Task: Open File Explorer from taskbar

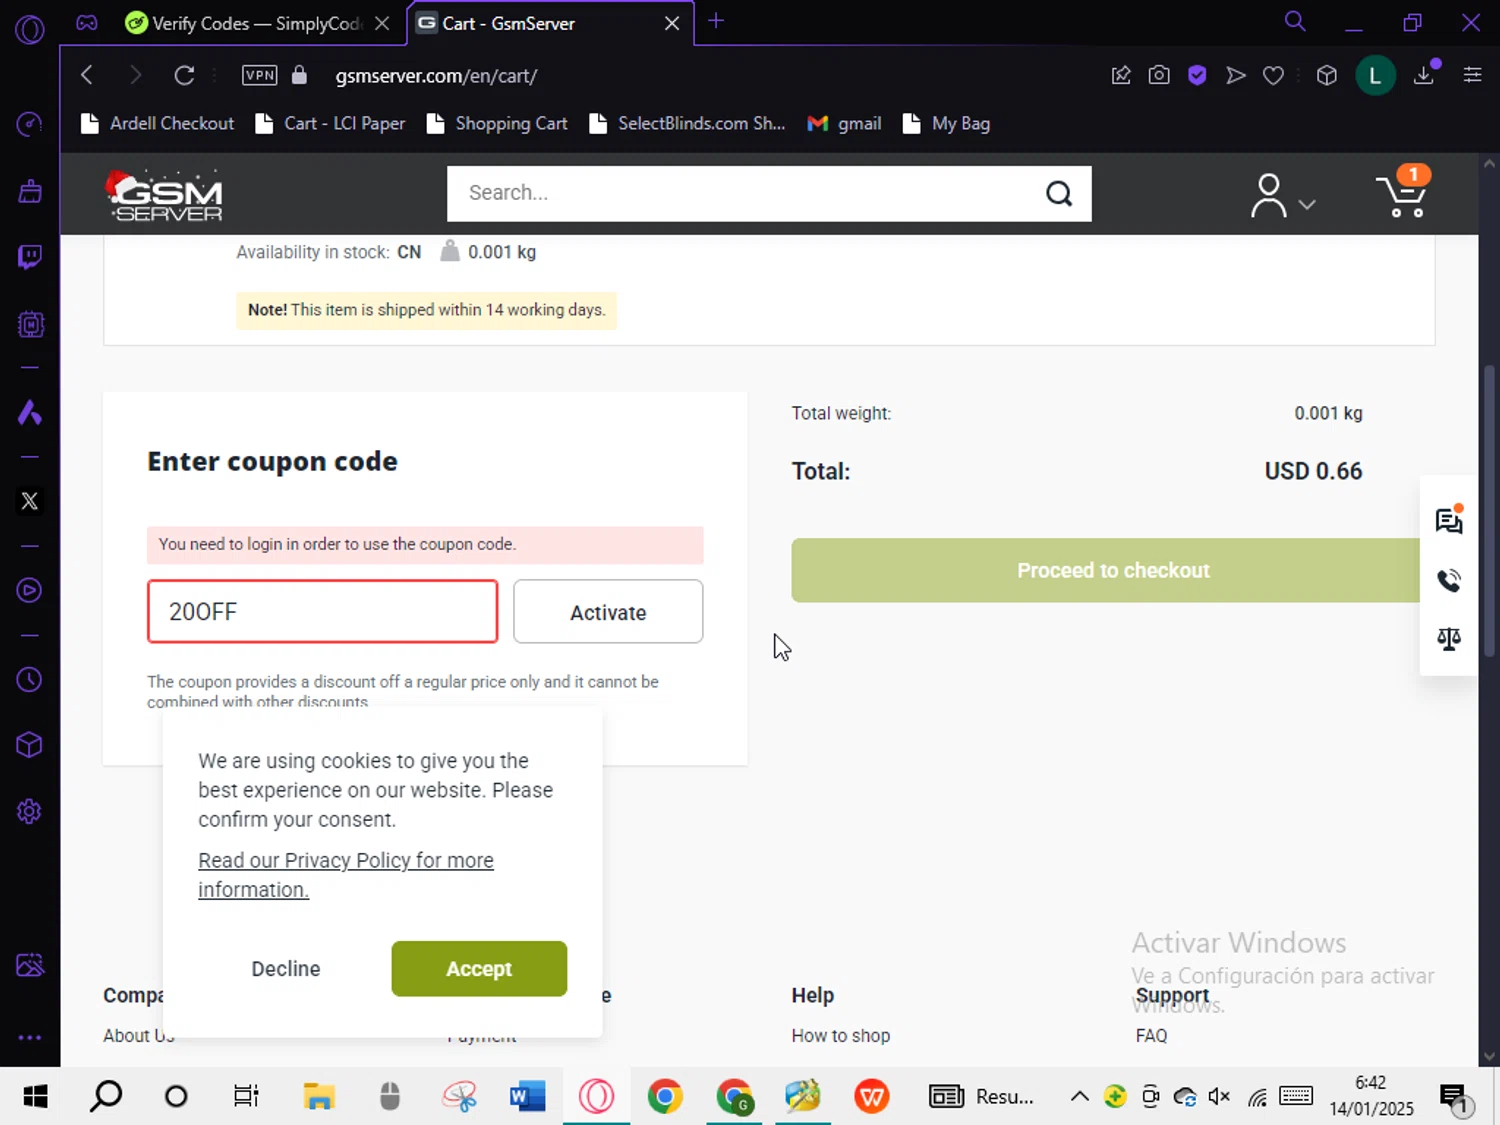Action: click(x=319, y=1097)
